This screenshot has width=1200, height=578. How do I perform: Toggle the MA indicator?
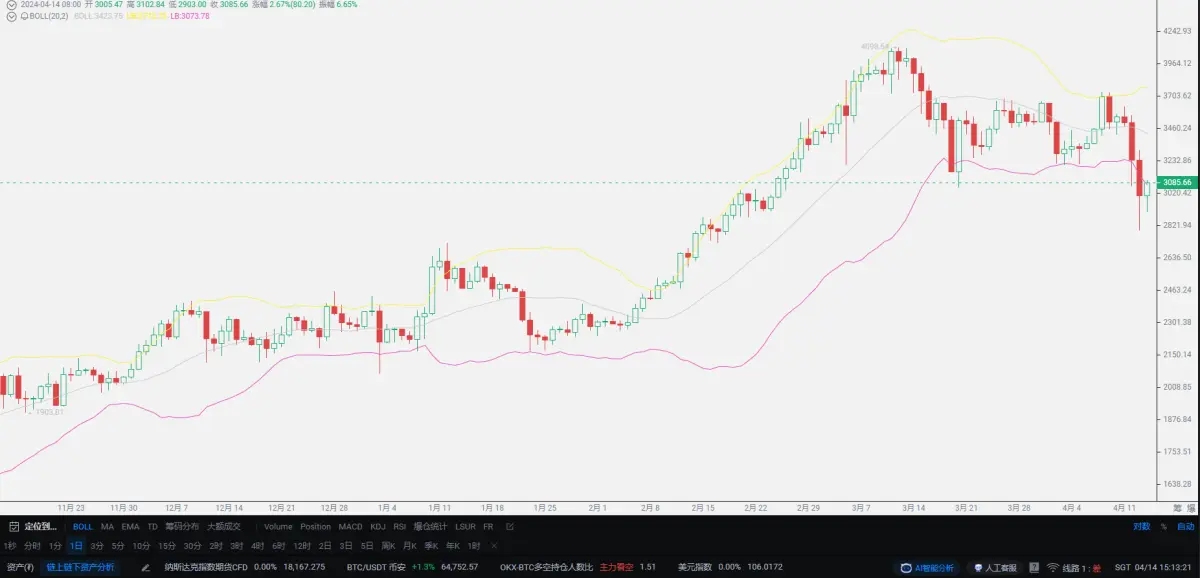(x=107, y=526)
